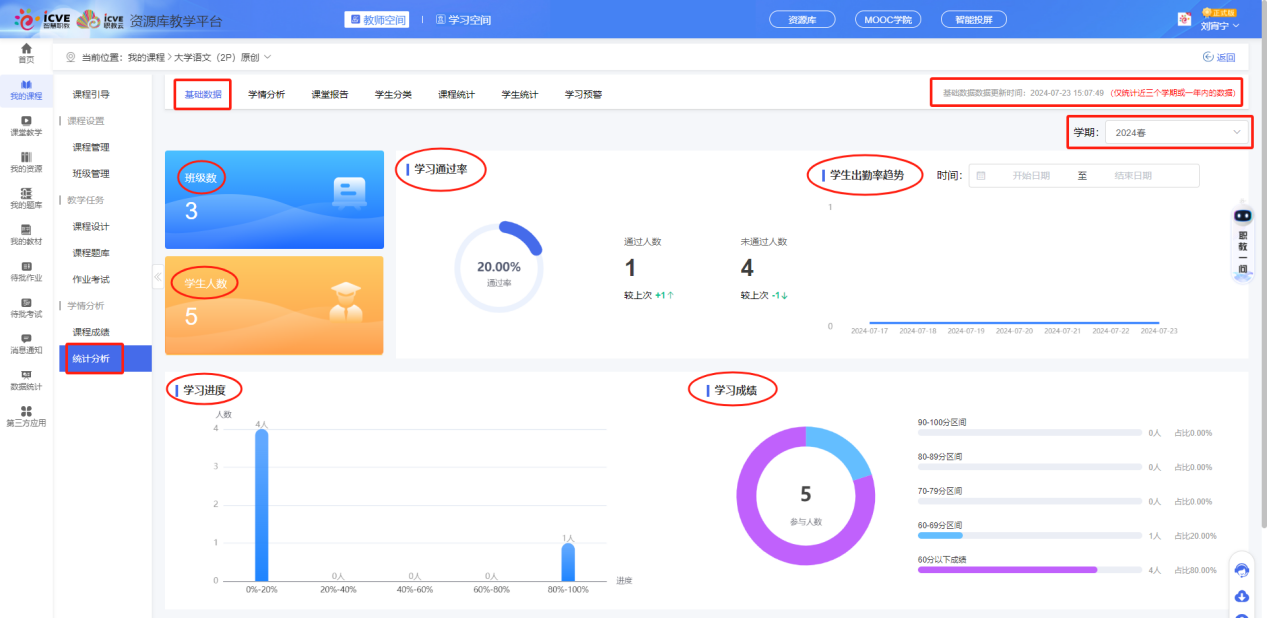Expand the course name 大学语文 breadcrumb dropdown
The image size is (1267, 618).
267,57
